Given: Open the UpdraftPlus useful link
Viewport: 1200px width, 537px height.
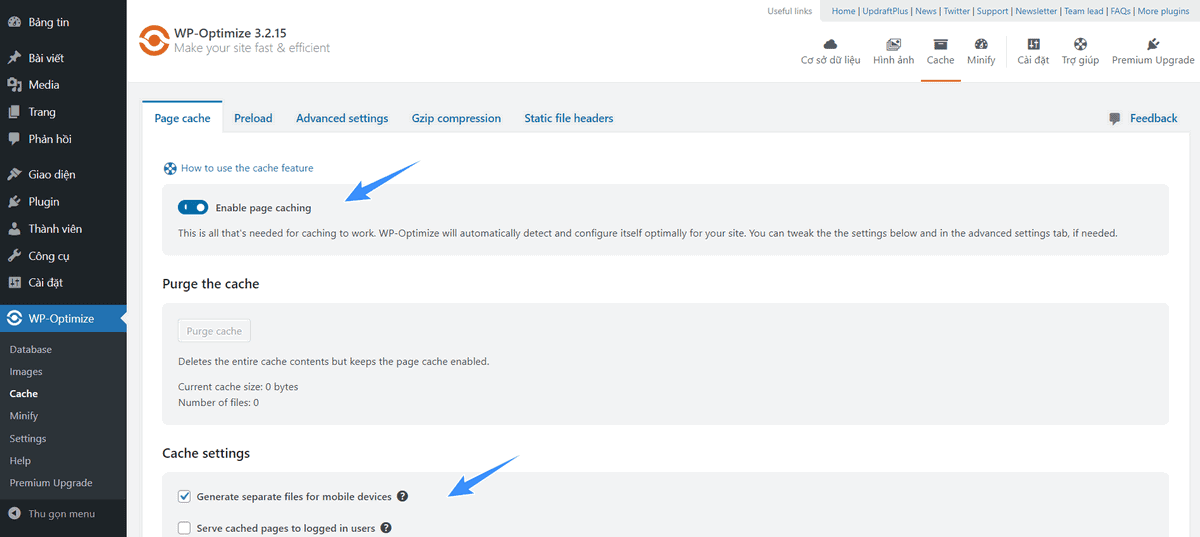Looking at the screenshot, I should [x=886, y=11].
